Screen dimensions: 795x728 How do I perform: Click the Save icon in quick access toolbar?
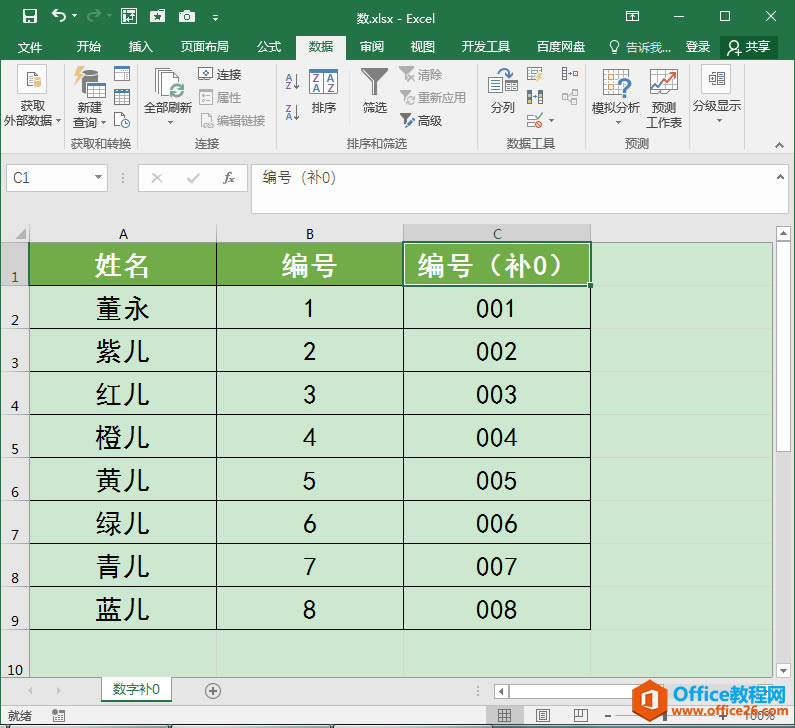[30, 17]
